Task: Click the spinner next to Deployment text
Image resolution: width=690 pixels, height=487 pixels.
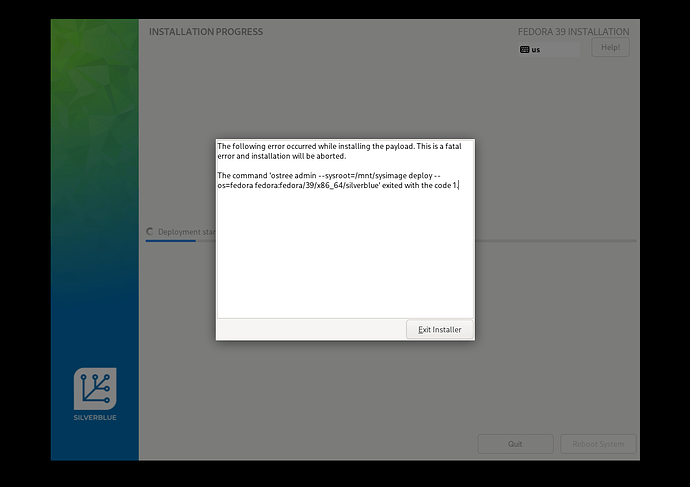Action: pos(150,231)
